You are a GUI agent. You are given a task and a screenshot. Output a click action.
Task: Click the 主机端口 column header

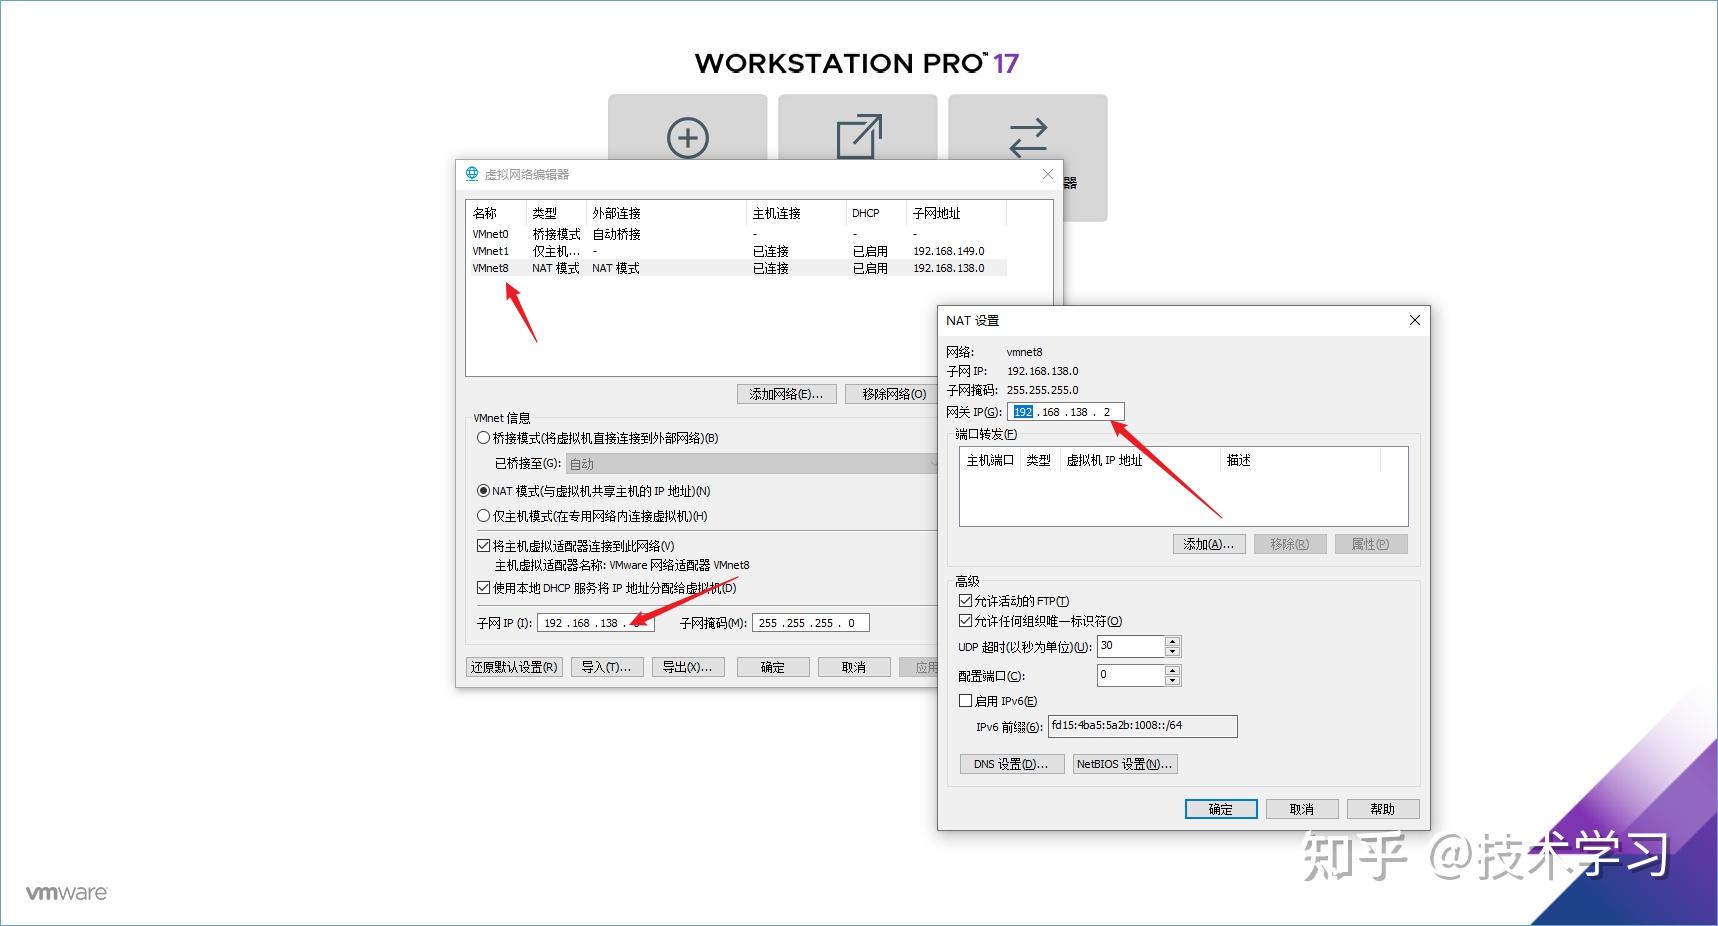coord(990,460)
